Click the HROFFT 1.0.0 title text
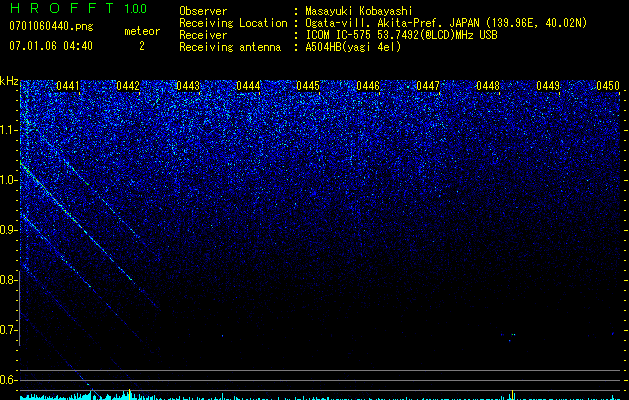 [x=78, y=8]
